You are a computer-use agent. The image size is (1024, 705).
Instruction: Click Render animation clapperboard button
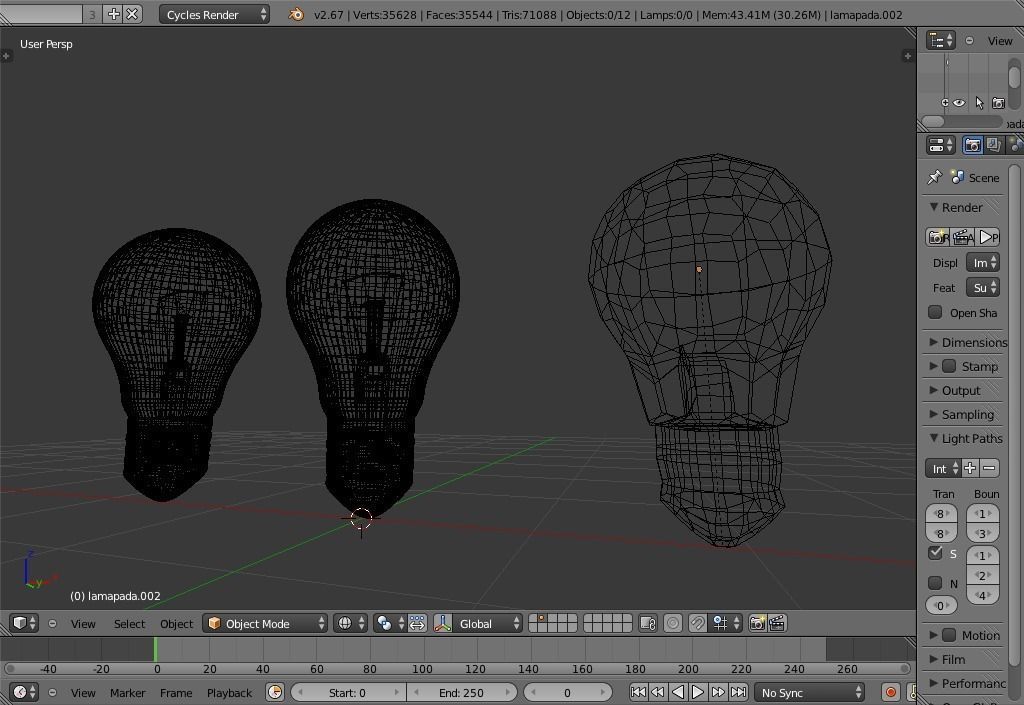point(963,237)
